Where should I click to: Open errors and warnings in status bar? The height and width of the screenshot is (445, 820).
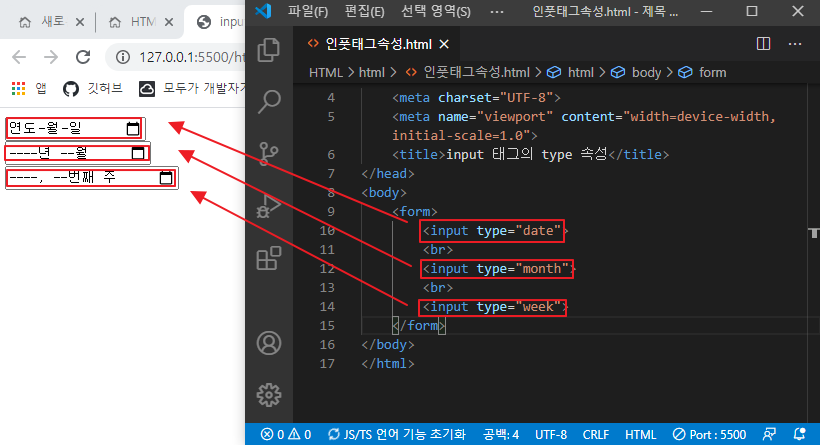[x=286, y=435]
